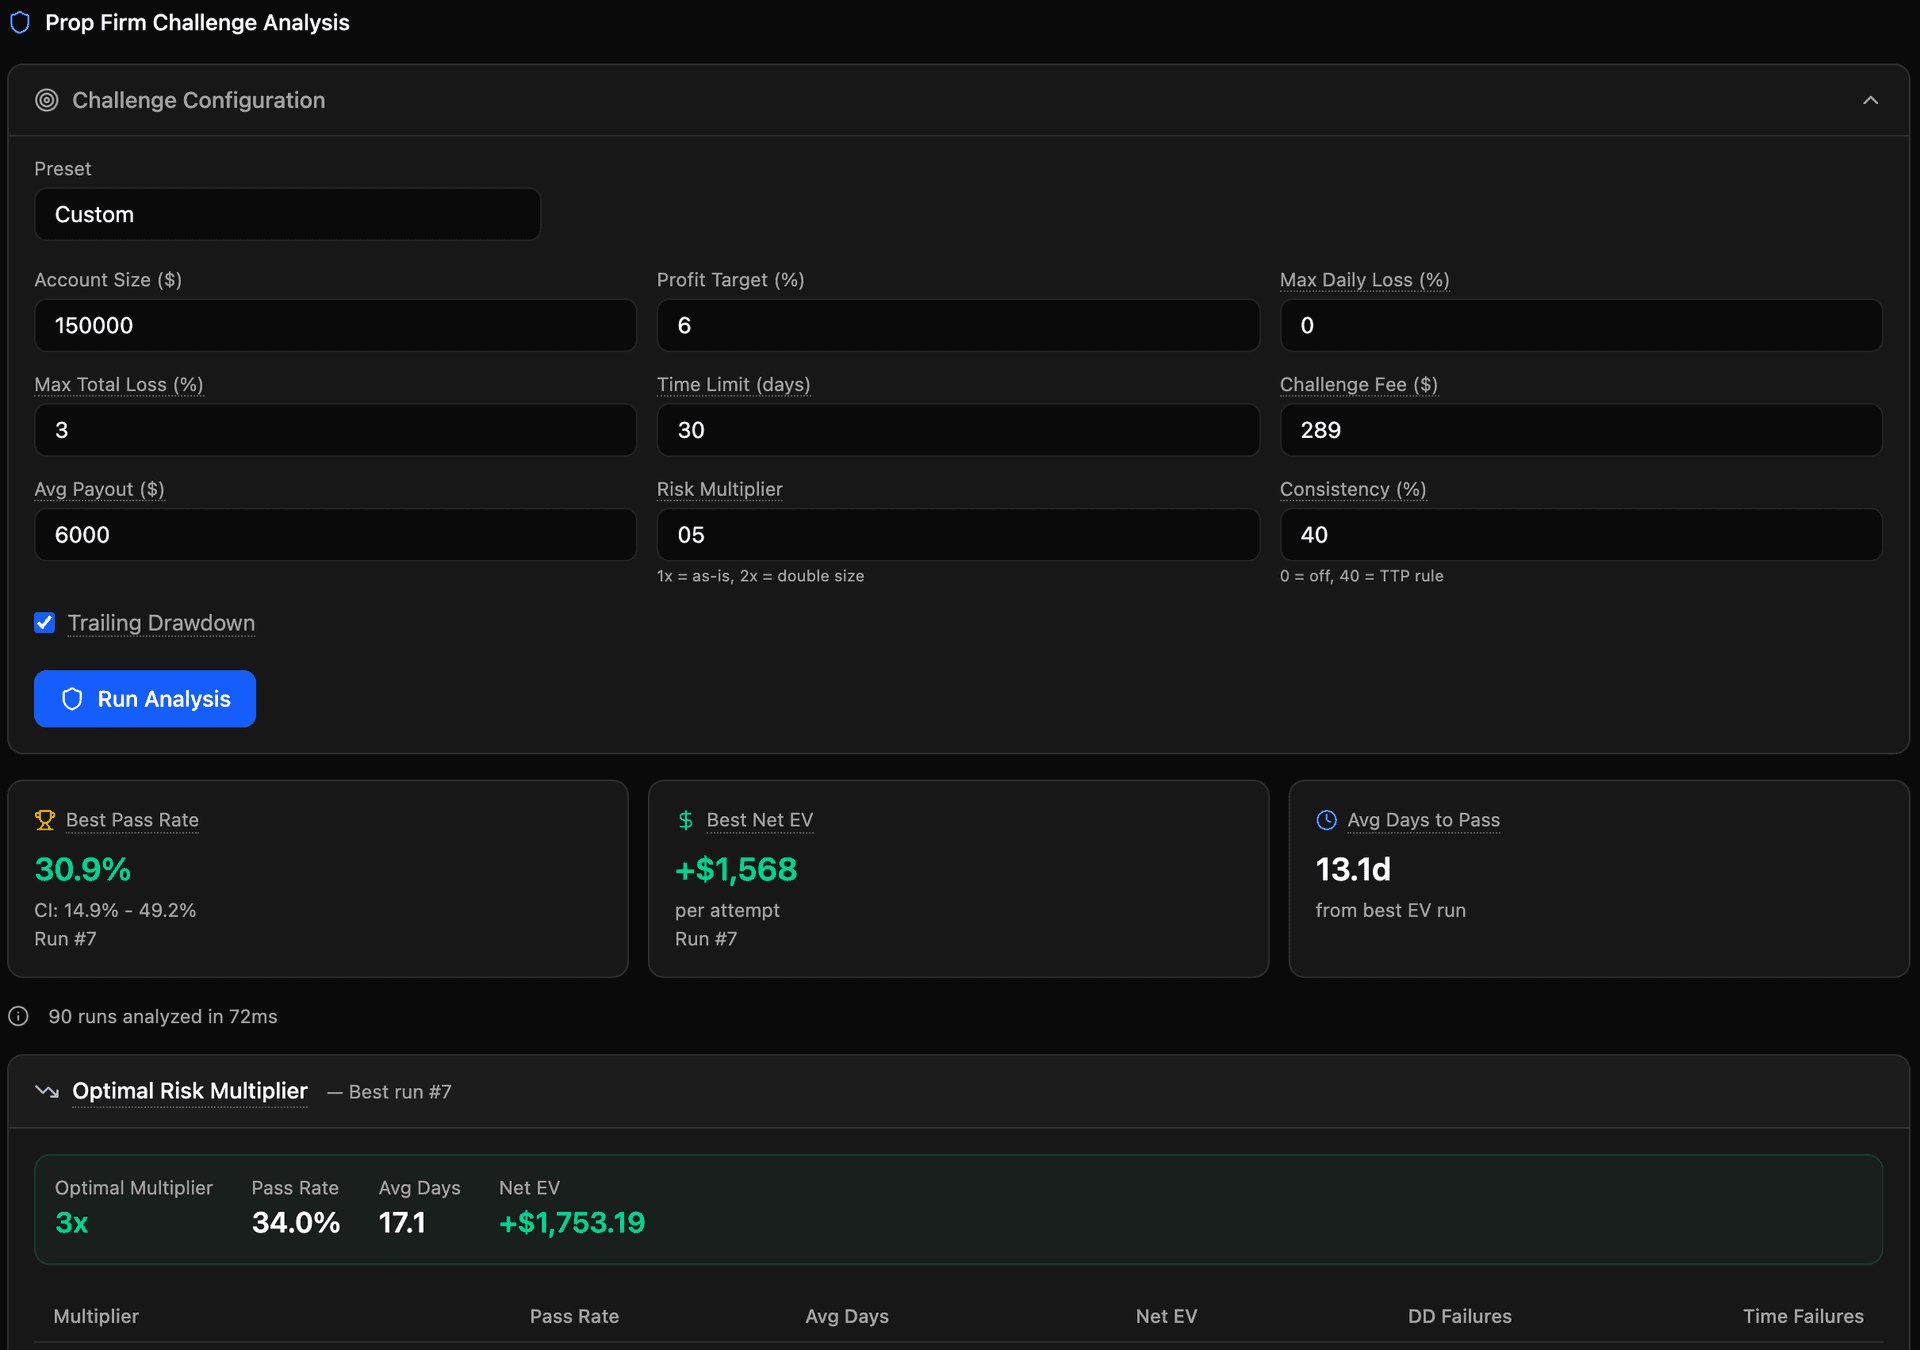Click the Optimal Risk Multiplier heading
Image resolution: width=1920 pixels, height=1350 pixels.
(x=190, y=1091)
